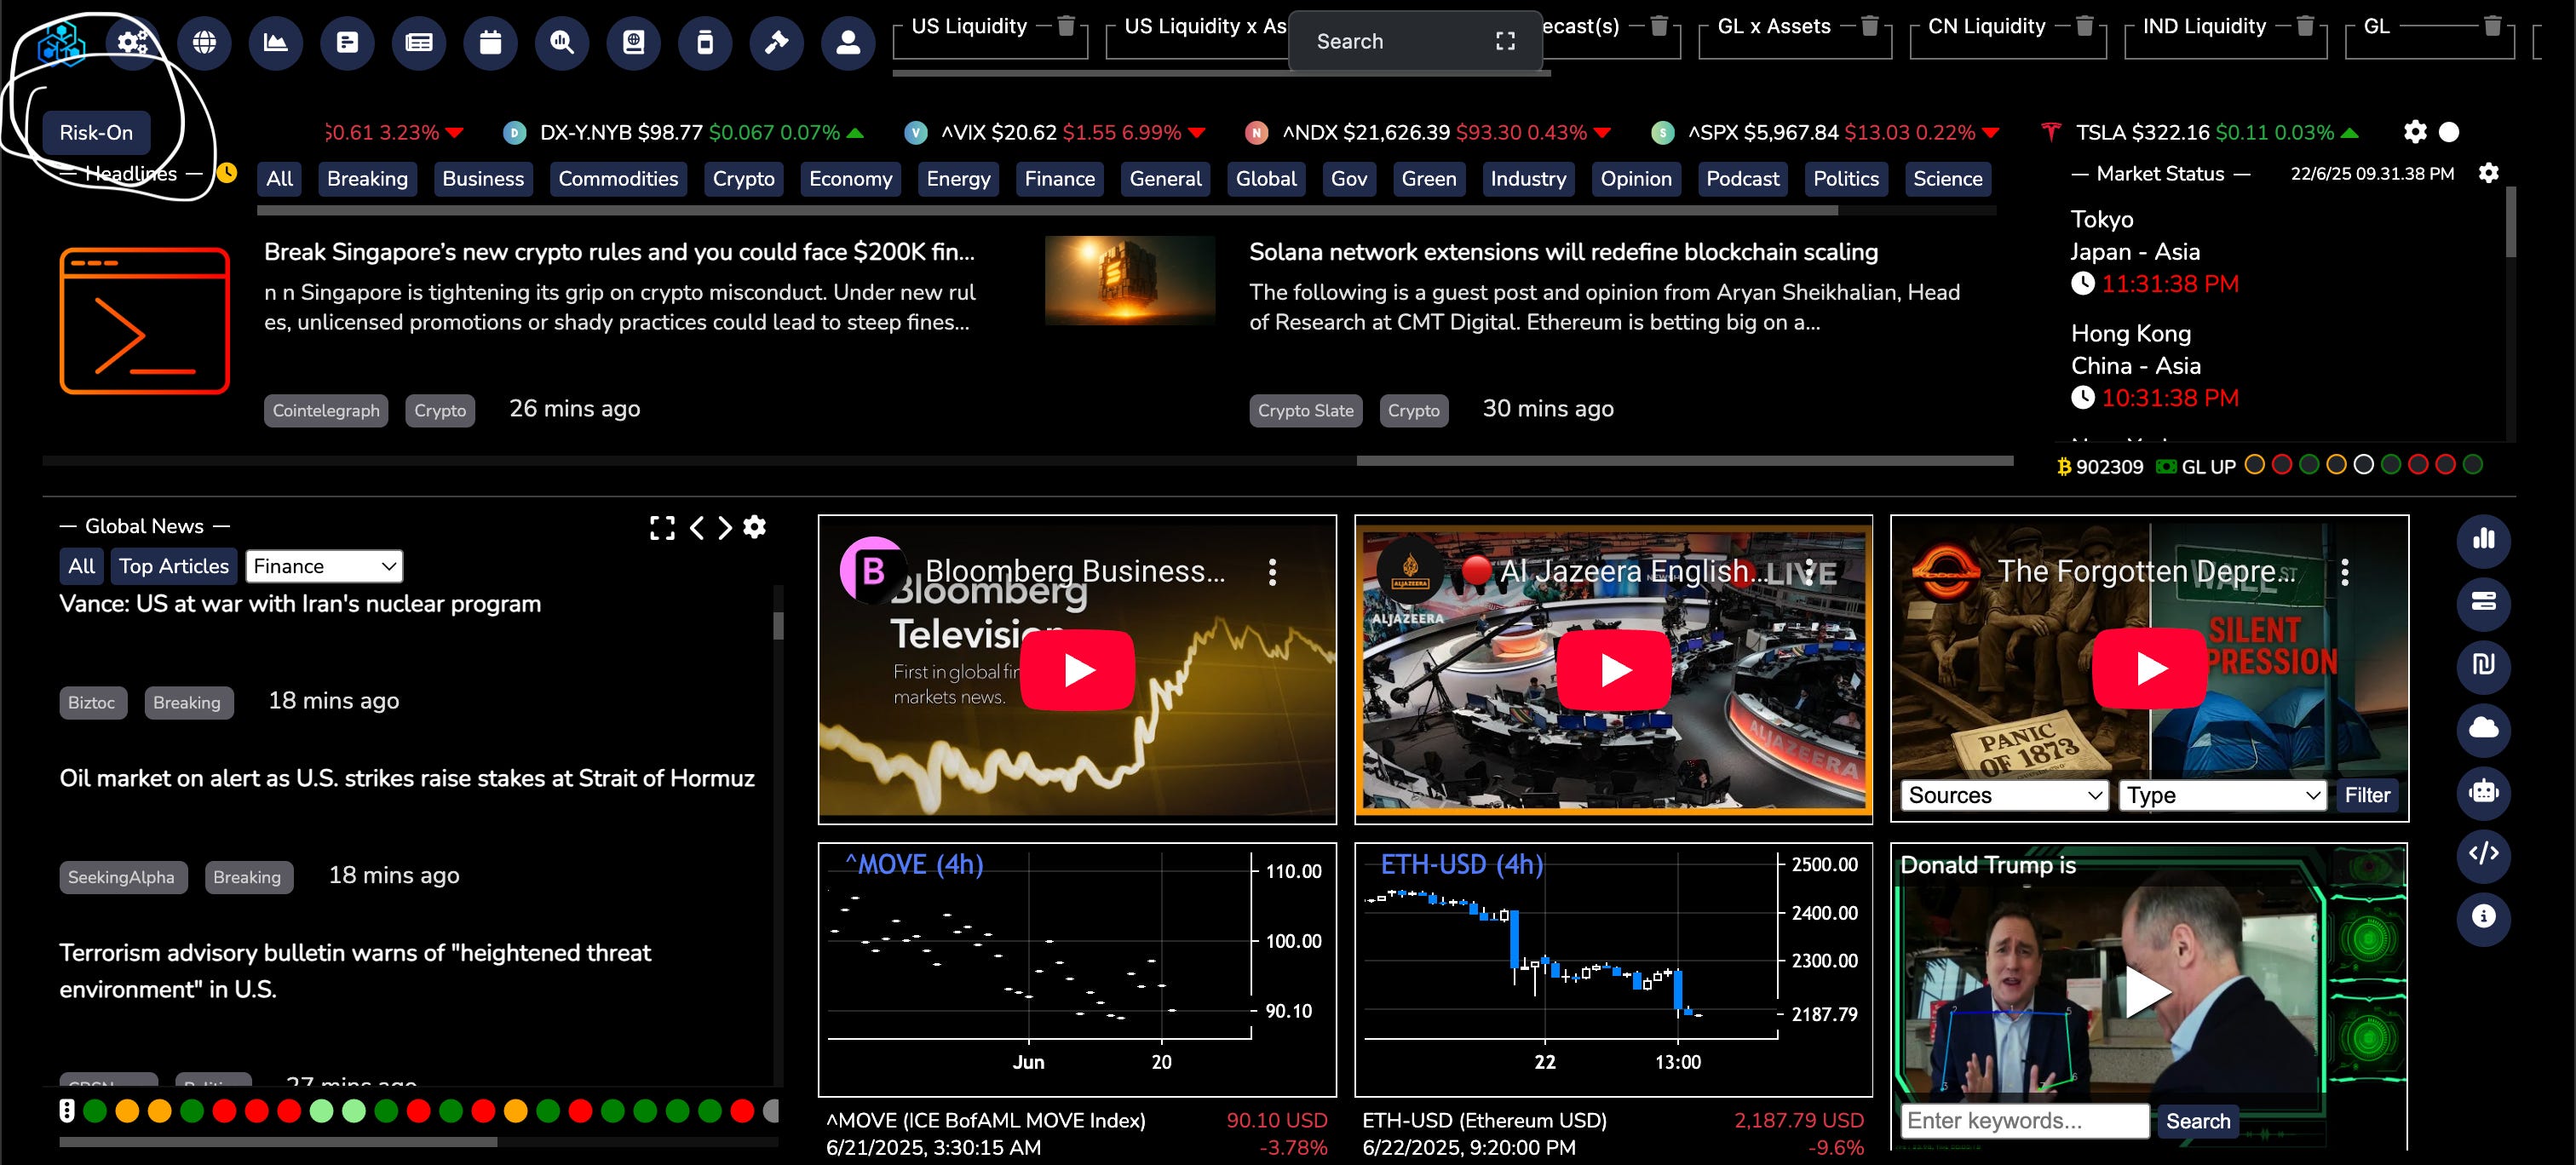Go to next Global News page chevron
This screenshot has height=1165, width=2576.
[x=725, y=528]
